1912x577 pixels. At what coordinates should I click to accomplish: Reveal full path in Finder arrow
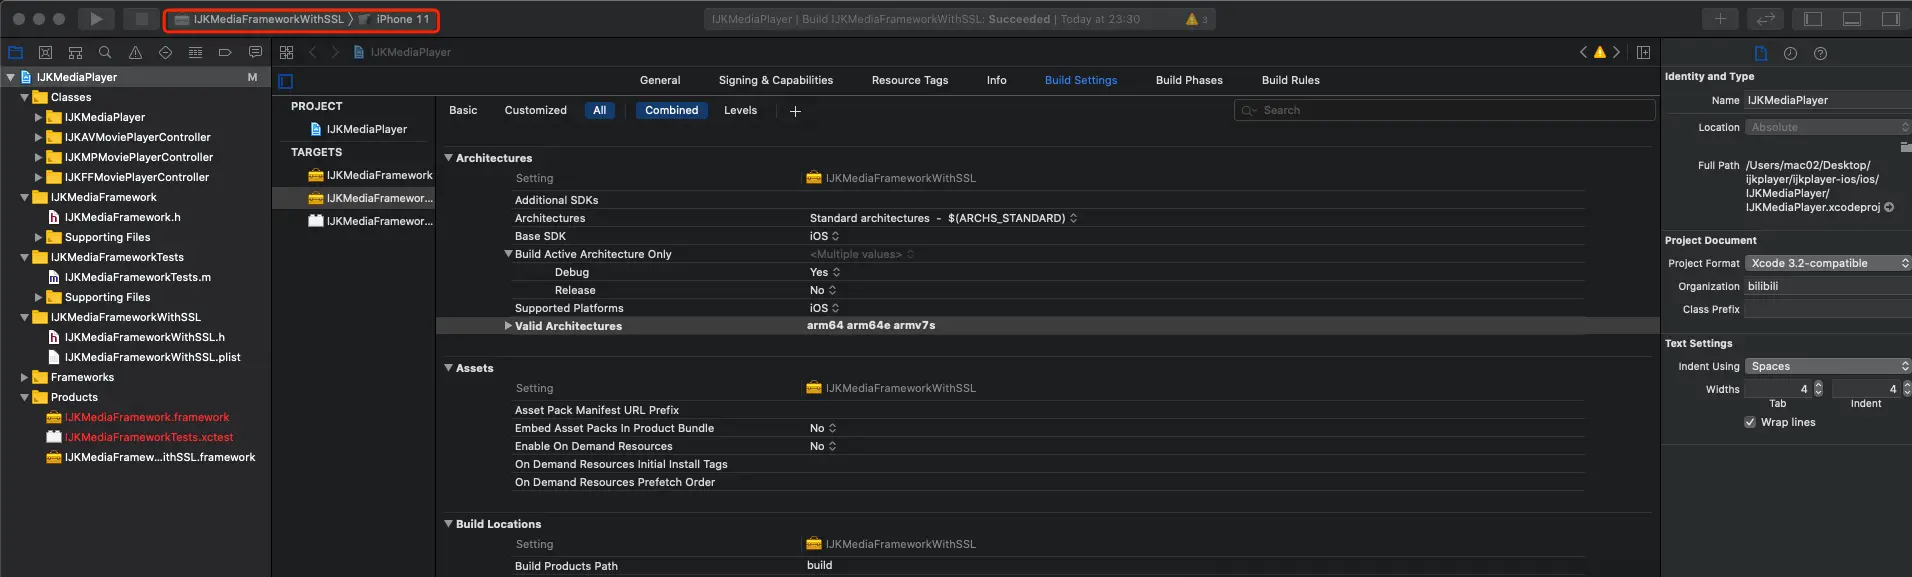[1889, 208]
